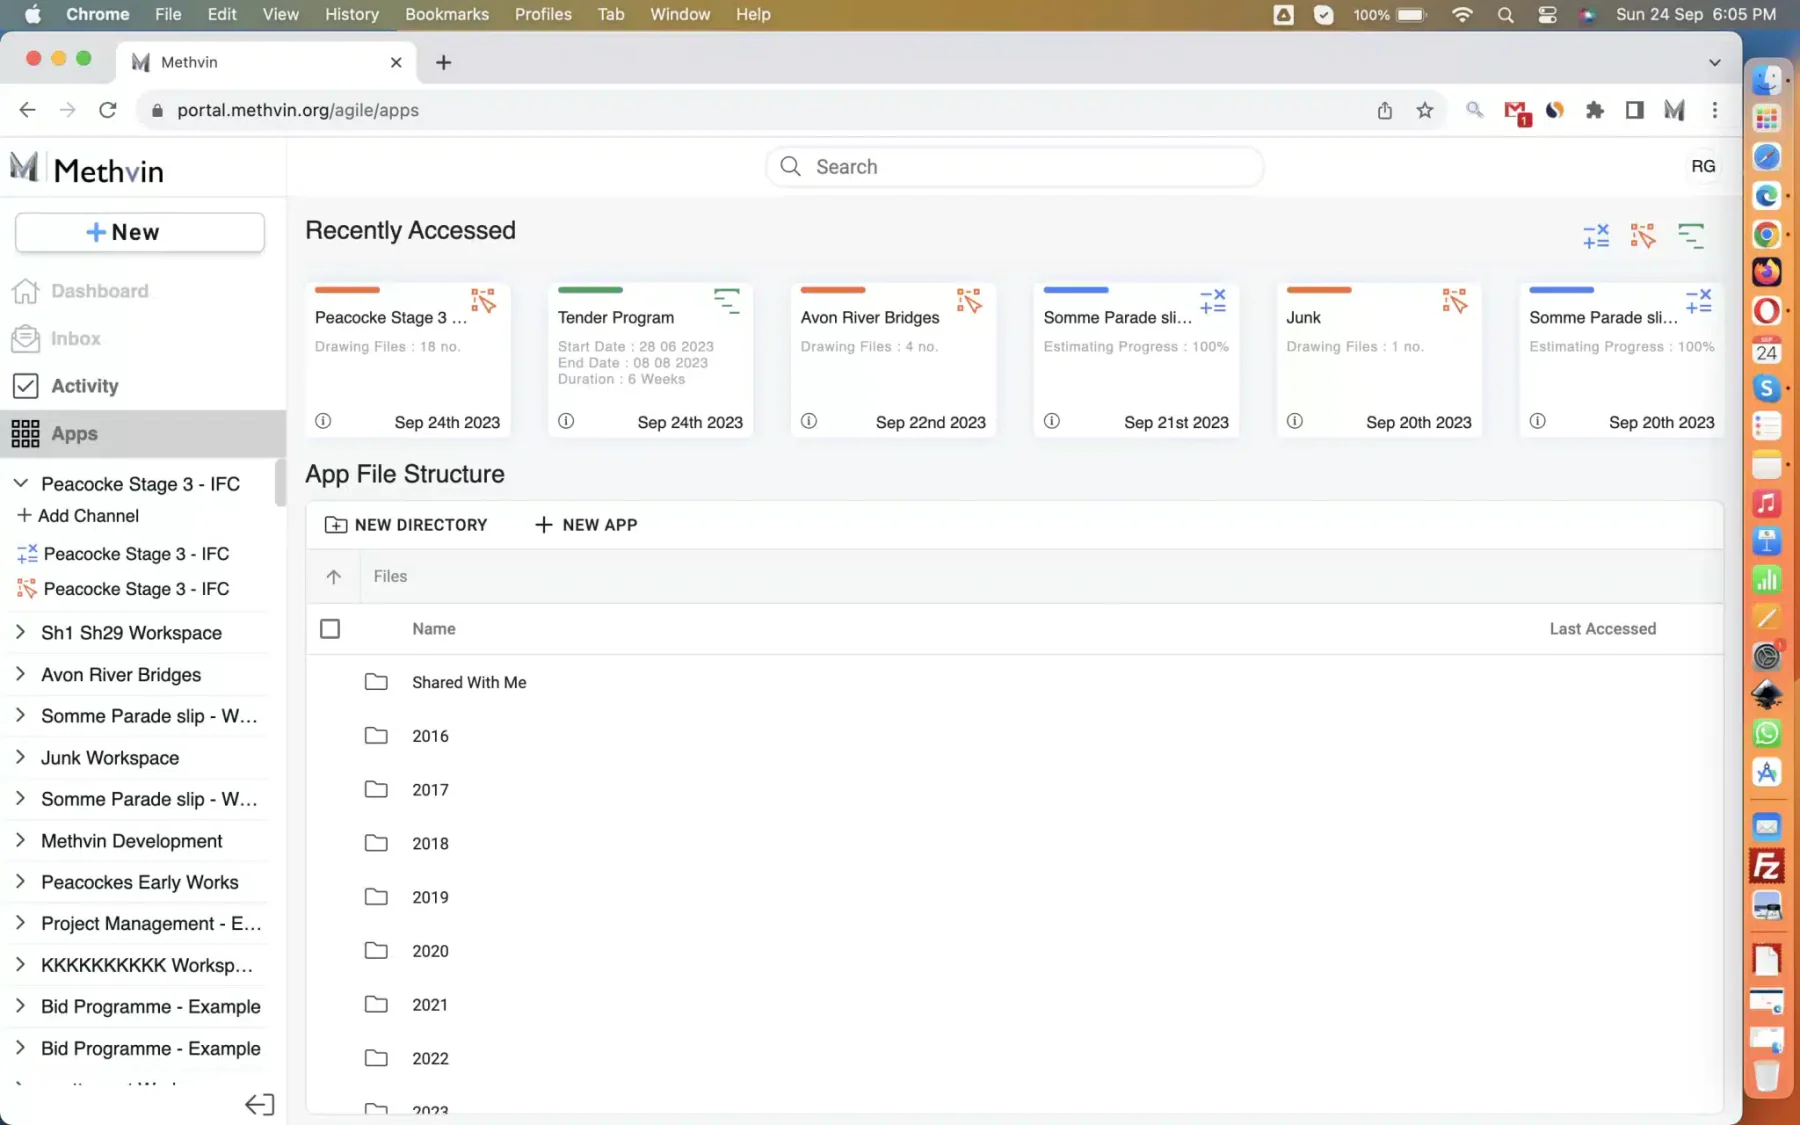
Task: Open the 2019 folder
Action: click(x=430, y=897)
